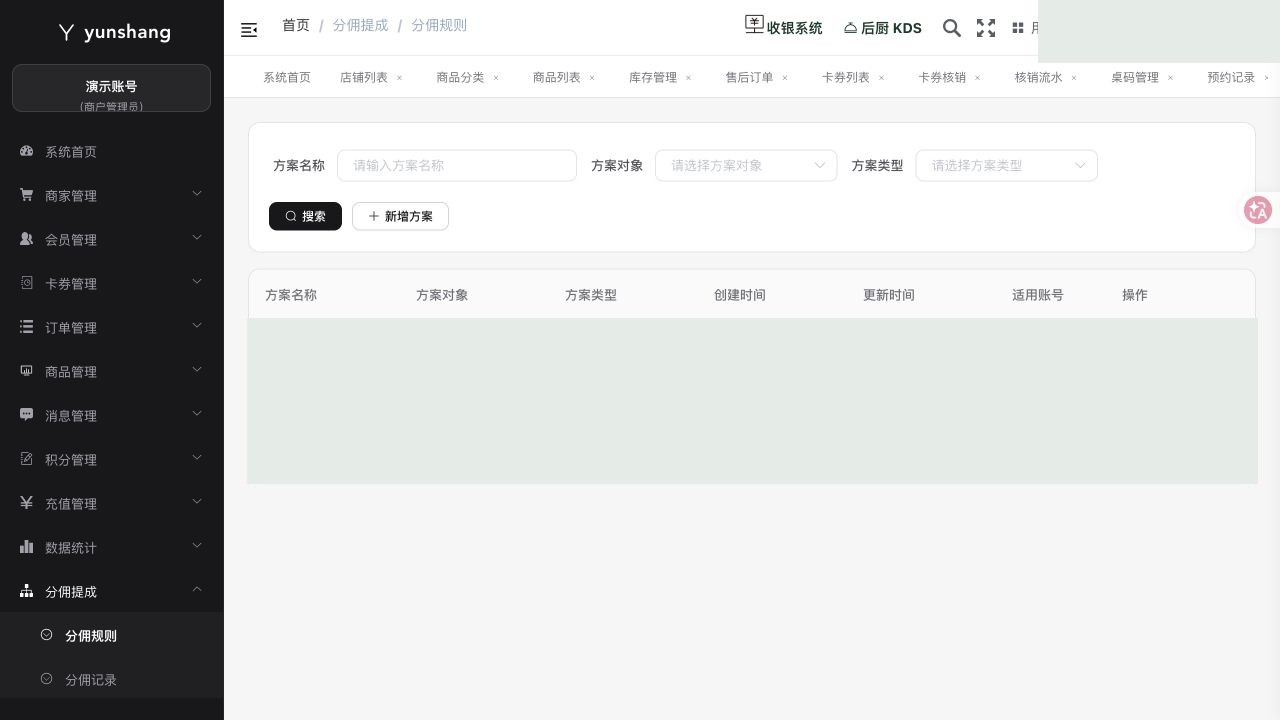Click the yunshang logo
The image size is (1280, 720).
coord(114,32)
